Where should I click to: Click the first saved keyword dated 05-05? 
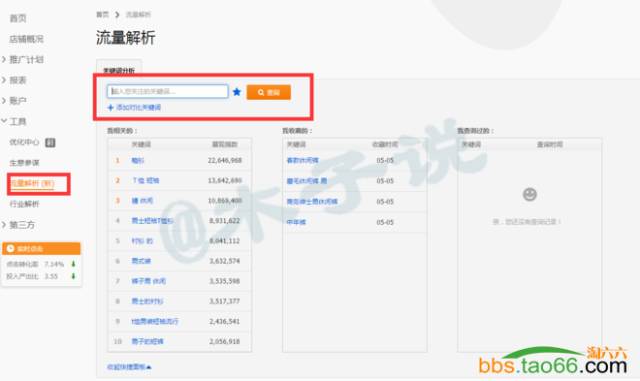pyautogui.click(x=302, y=160)
